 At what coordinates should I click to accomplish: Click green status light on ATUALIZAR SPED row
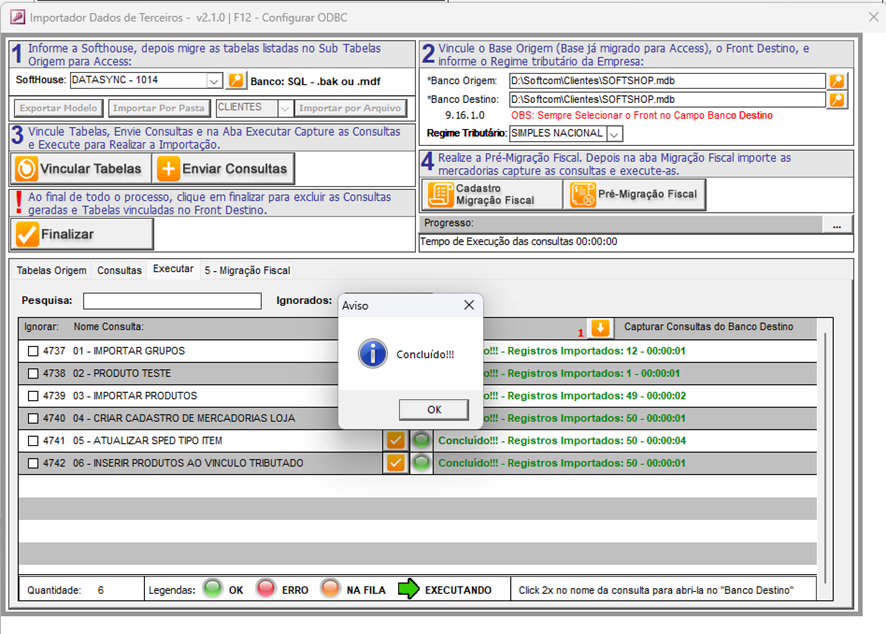tap(422, 440)
